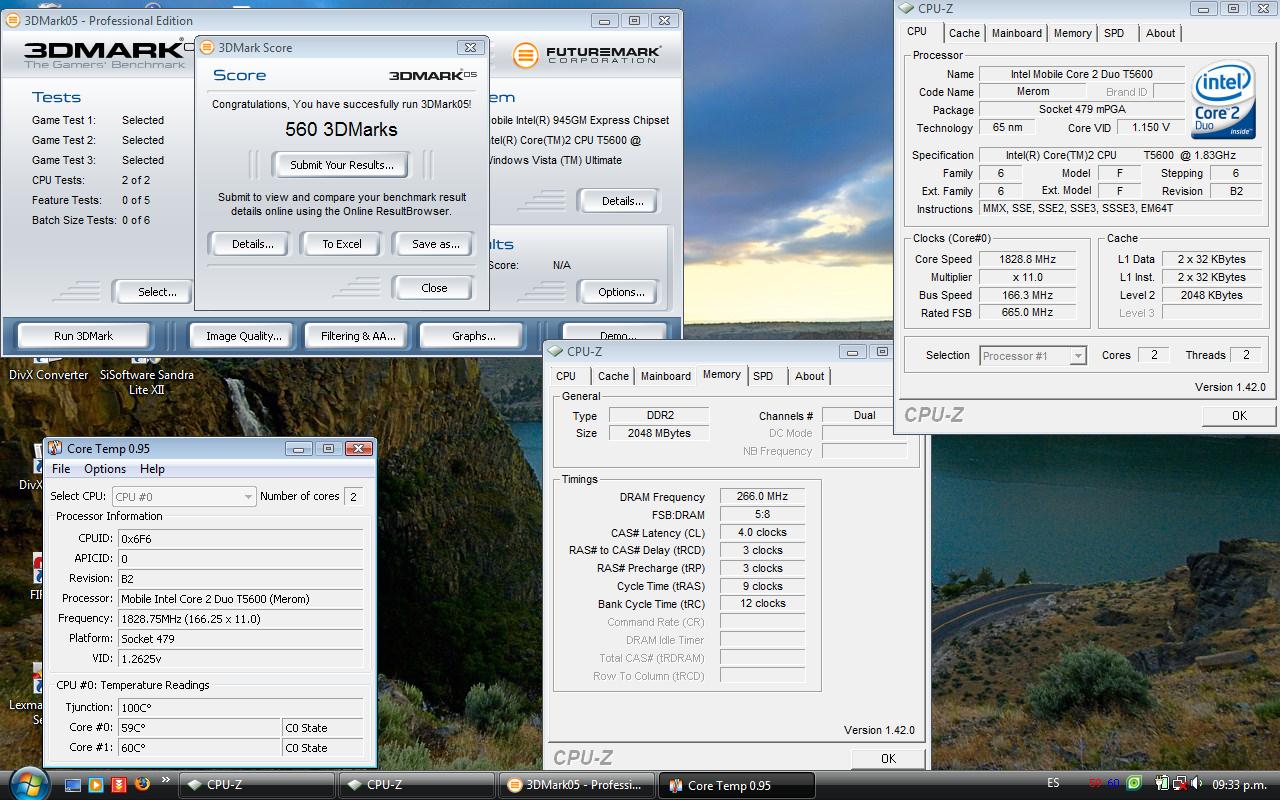Open File menu in Core Temp

[61, 469]
